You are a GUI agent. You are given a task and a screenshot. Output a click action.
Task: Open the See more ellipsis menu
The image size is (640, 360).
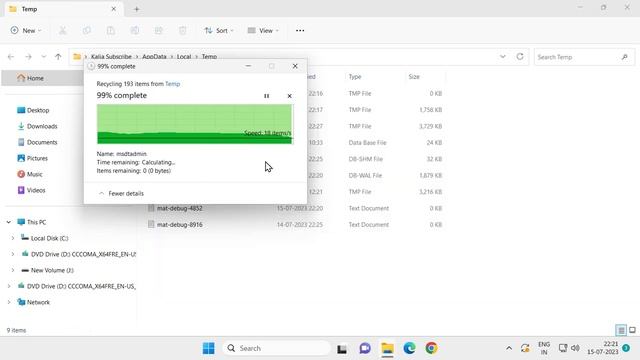[300, 31]
